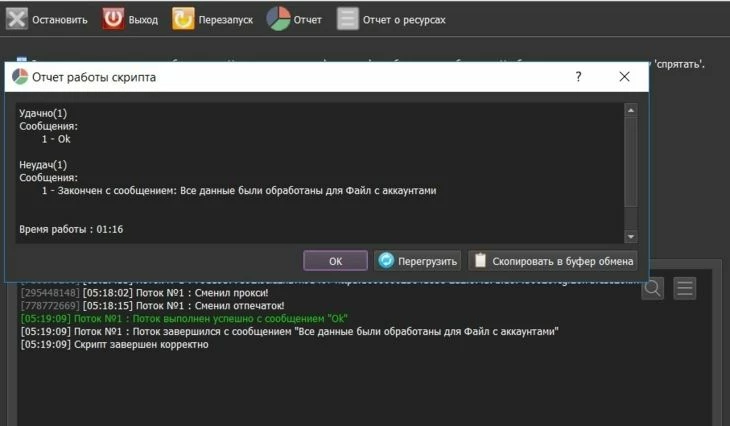This screenshot has height=426, width=730.
Task: Click the Отчет toolbar label
Action: coord(307,20)
